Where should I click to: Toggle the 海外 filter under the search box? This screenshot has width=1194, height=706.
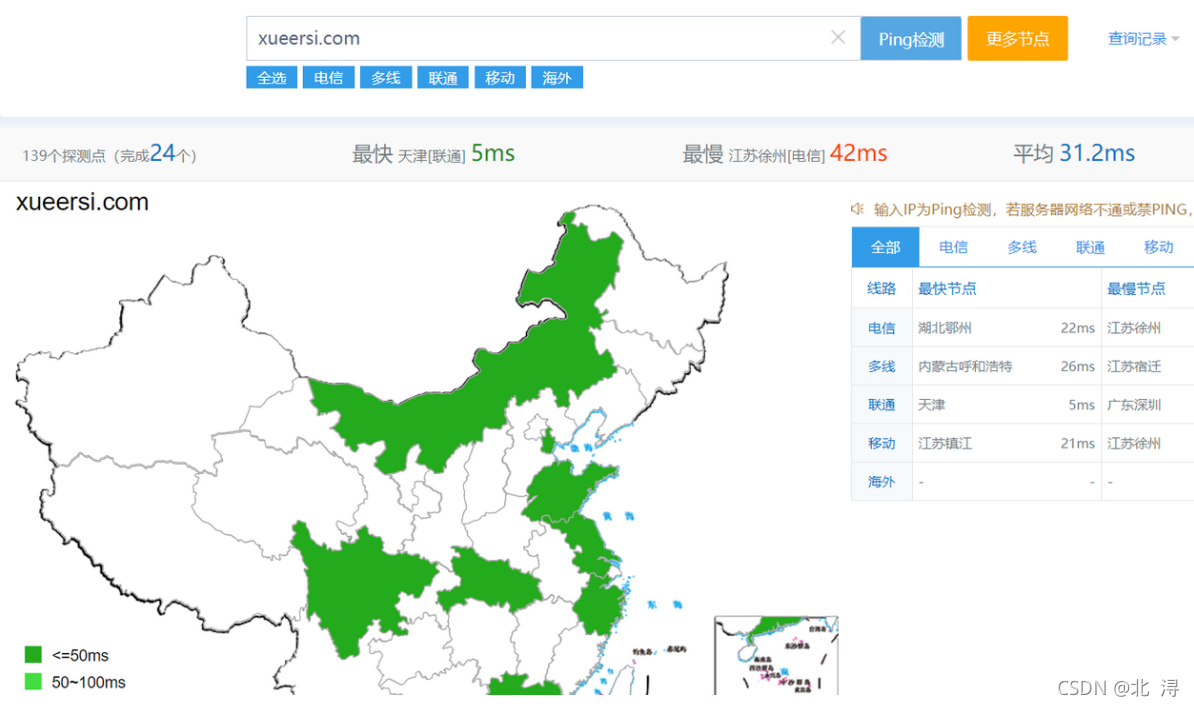[557, 78]
